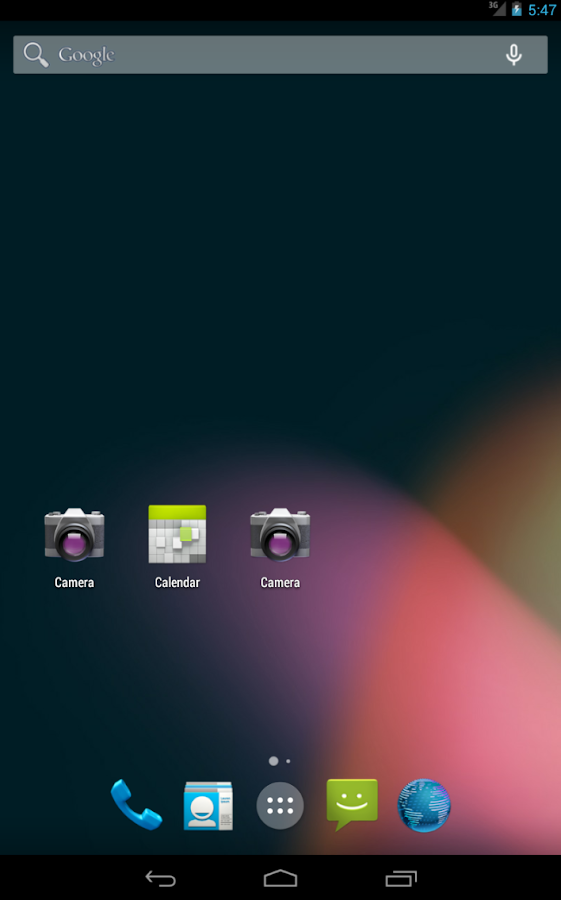561x900 pixels.
Task: Open the Contacts app in the dock
Action: [208, 805]
